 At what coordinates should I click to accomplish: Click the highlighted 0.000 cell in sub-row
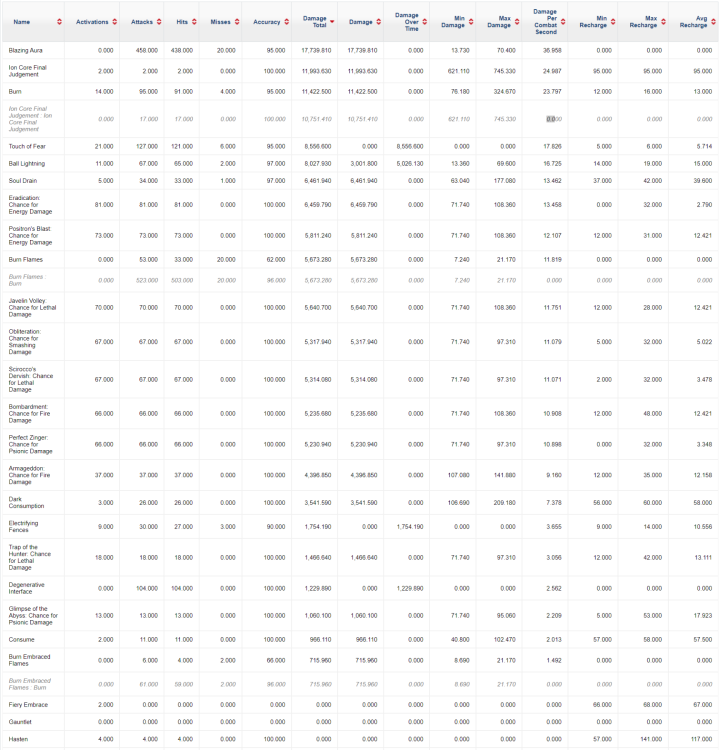coord(551,118)
